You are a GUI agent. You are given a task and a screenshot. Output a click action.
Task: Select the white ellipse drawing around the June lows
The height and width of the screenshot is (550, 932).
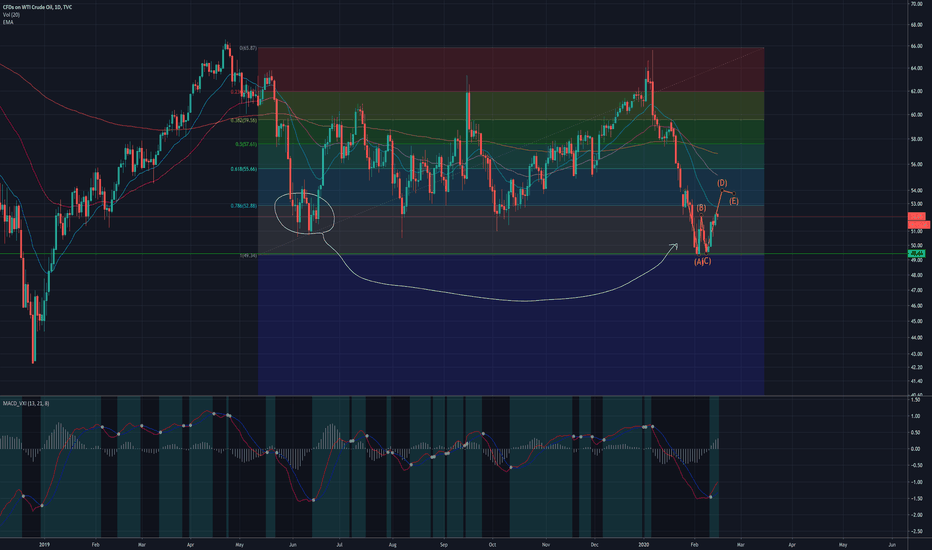[x=304, y=212]
